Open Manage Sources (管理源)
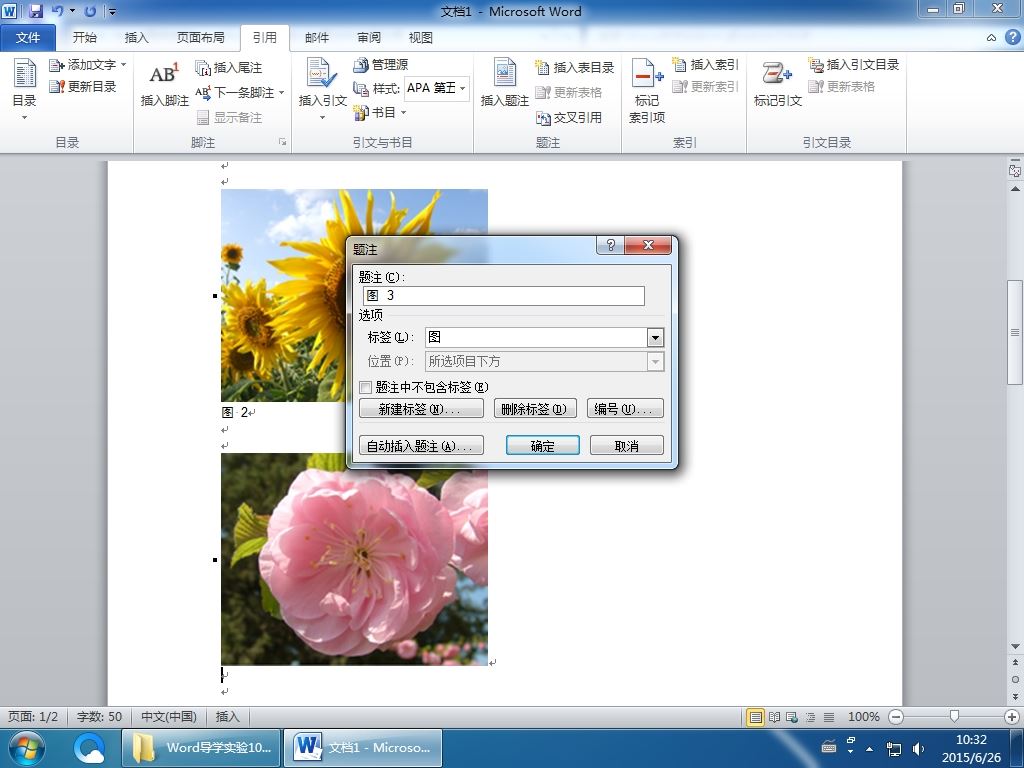The width and height of the screenshot is (1024, 768). coord(381,65)
